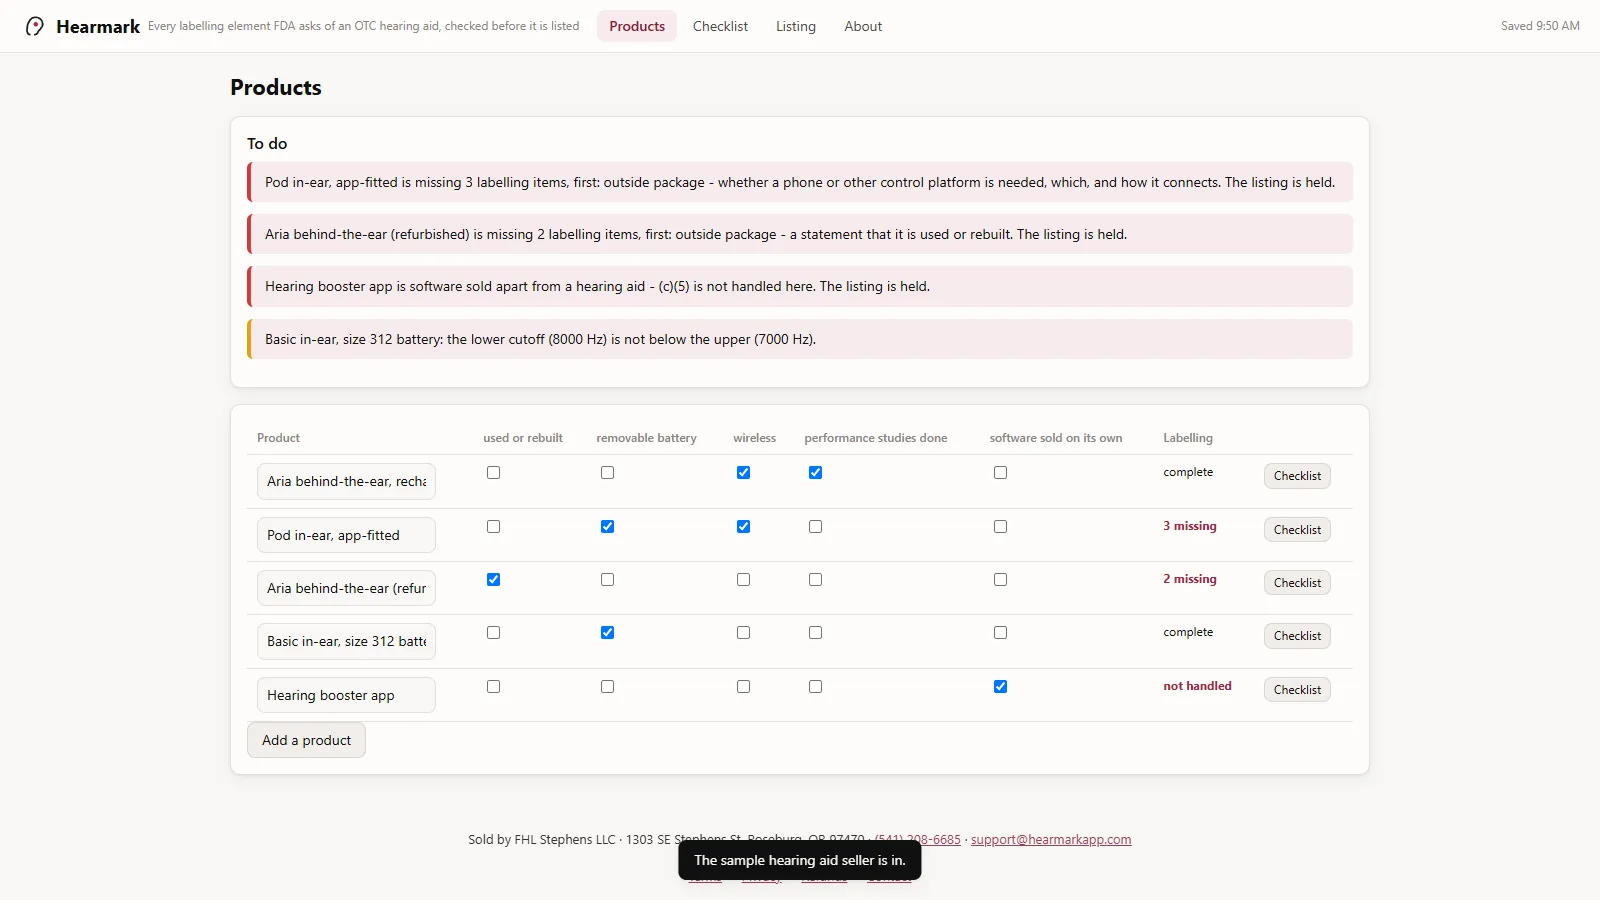
Task: Click the 'Saved 9:50 AM' status text
Action: pos(1540,26)
